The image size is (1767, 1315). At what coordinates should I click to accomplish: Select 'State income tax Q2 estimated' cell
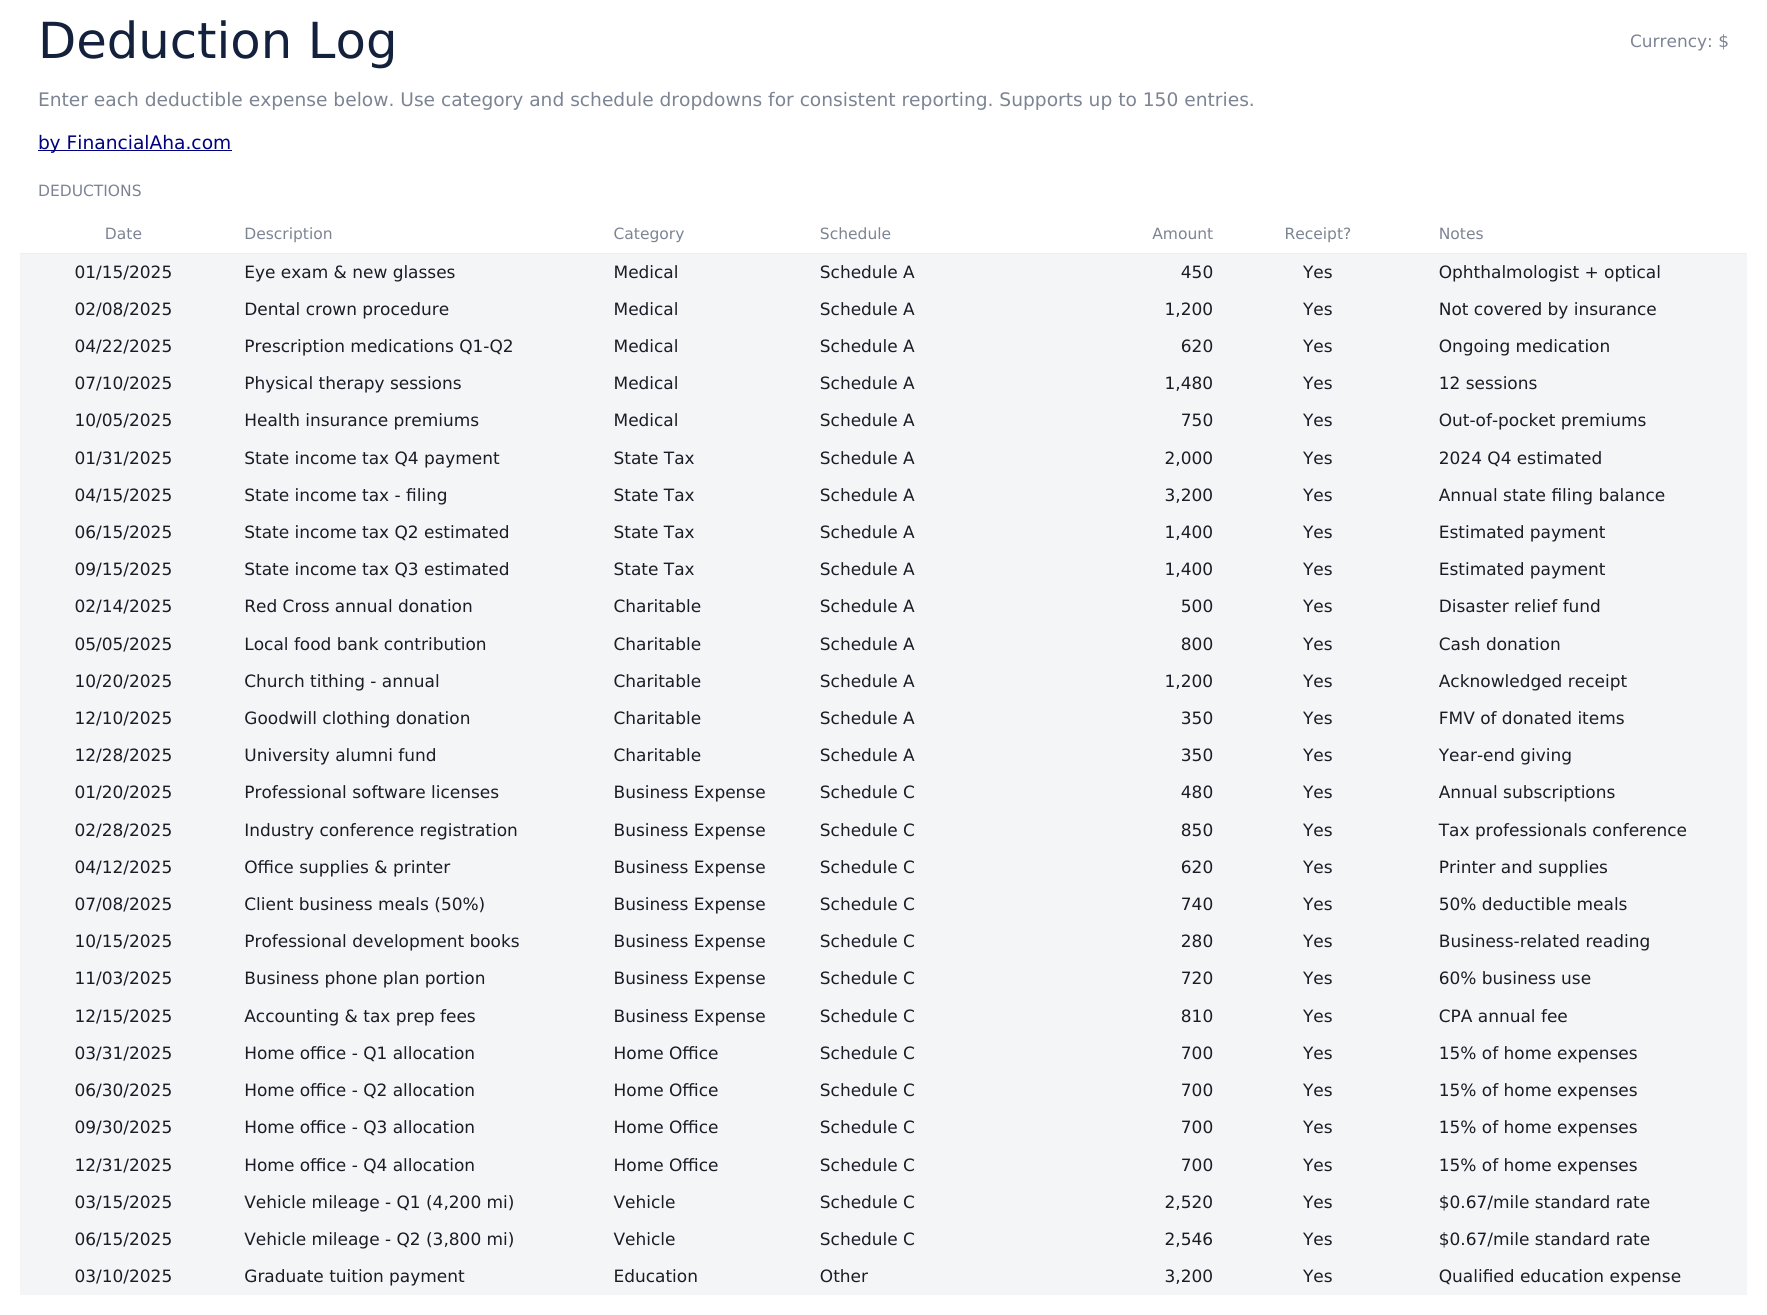coord(376,532)
